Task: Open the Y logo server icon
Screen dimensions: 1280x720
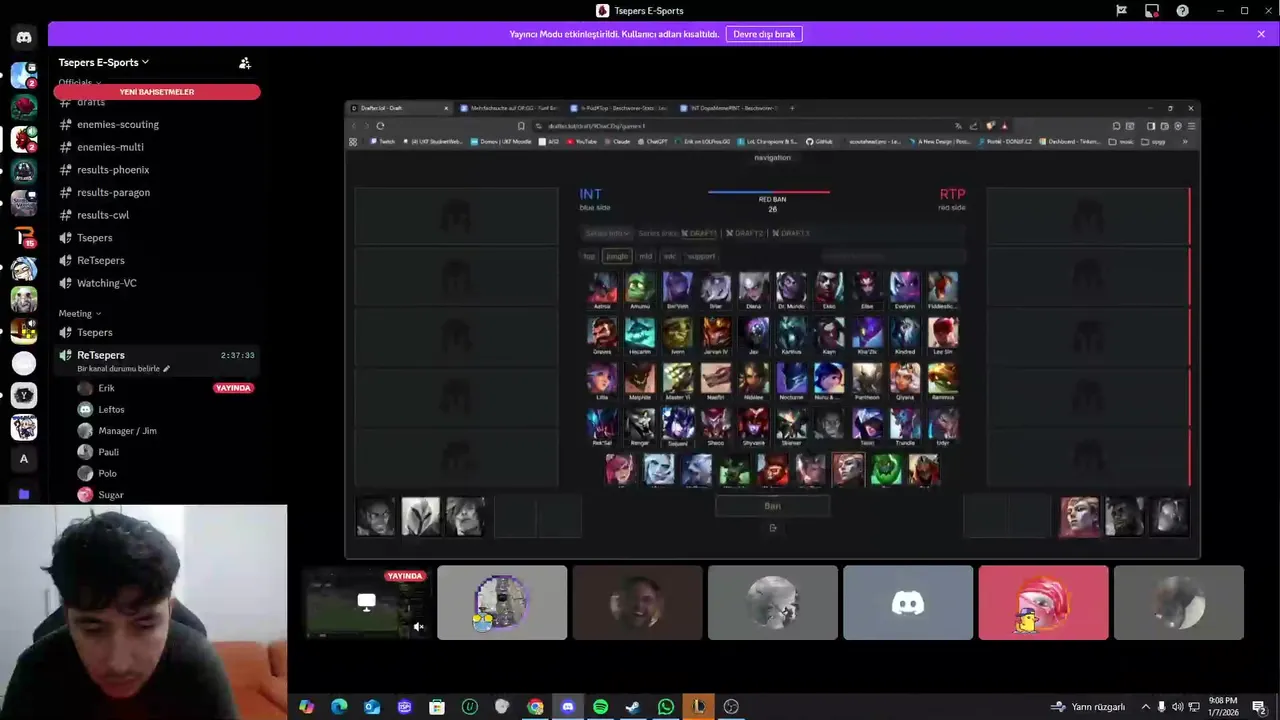Action: pos(24,395)
